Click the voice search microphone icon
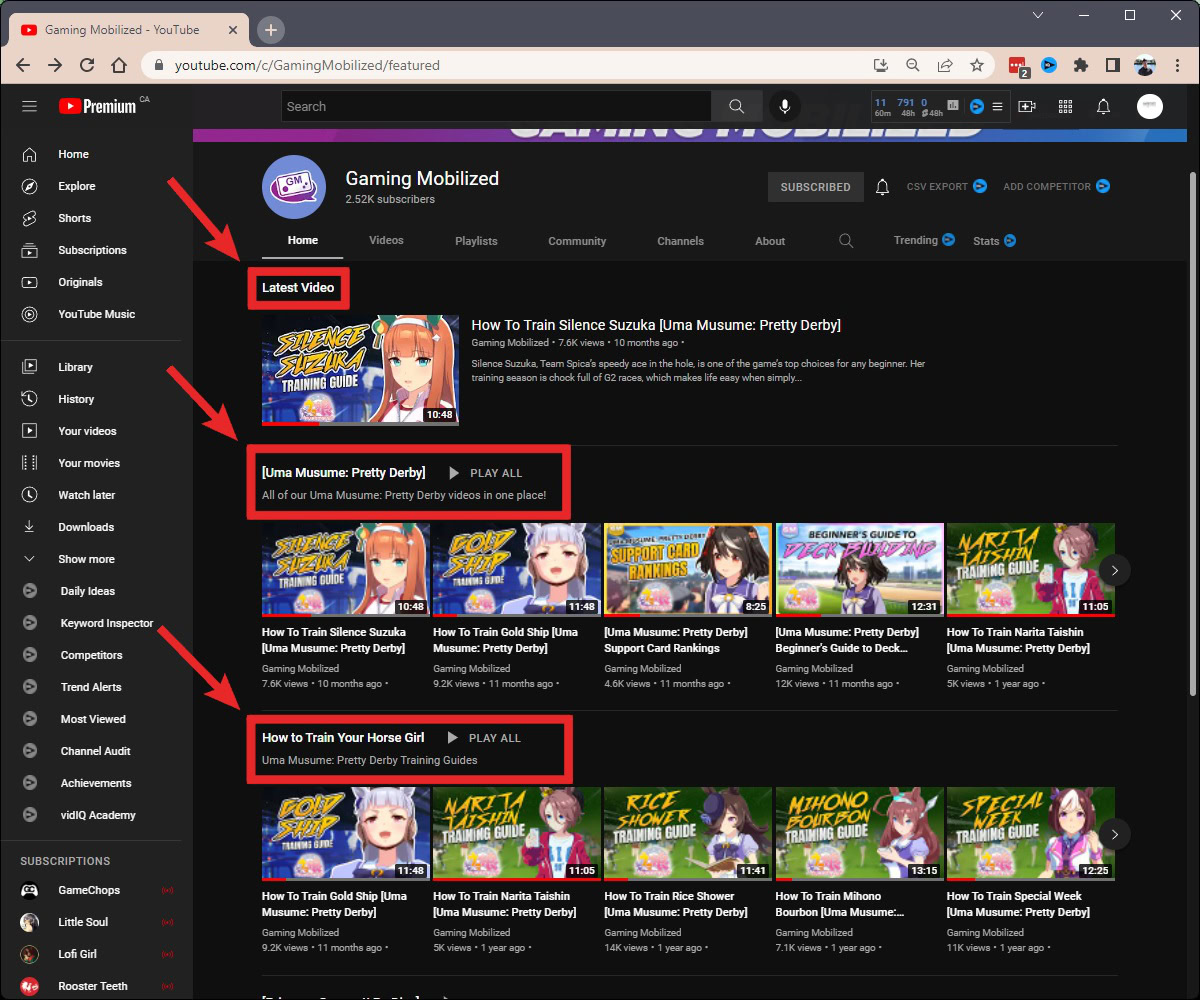Image resolution: width=1200 pixels, height=1000 pixels. pyautogui.click(x=785, y=106)
